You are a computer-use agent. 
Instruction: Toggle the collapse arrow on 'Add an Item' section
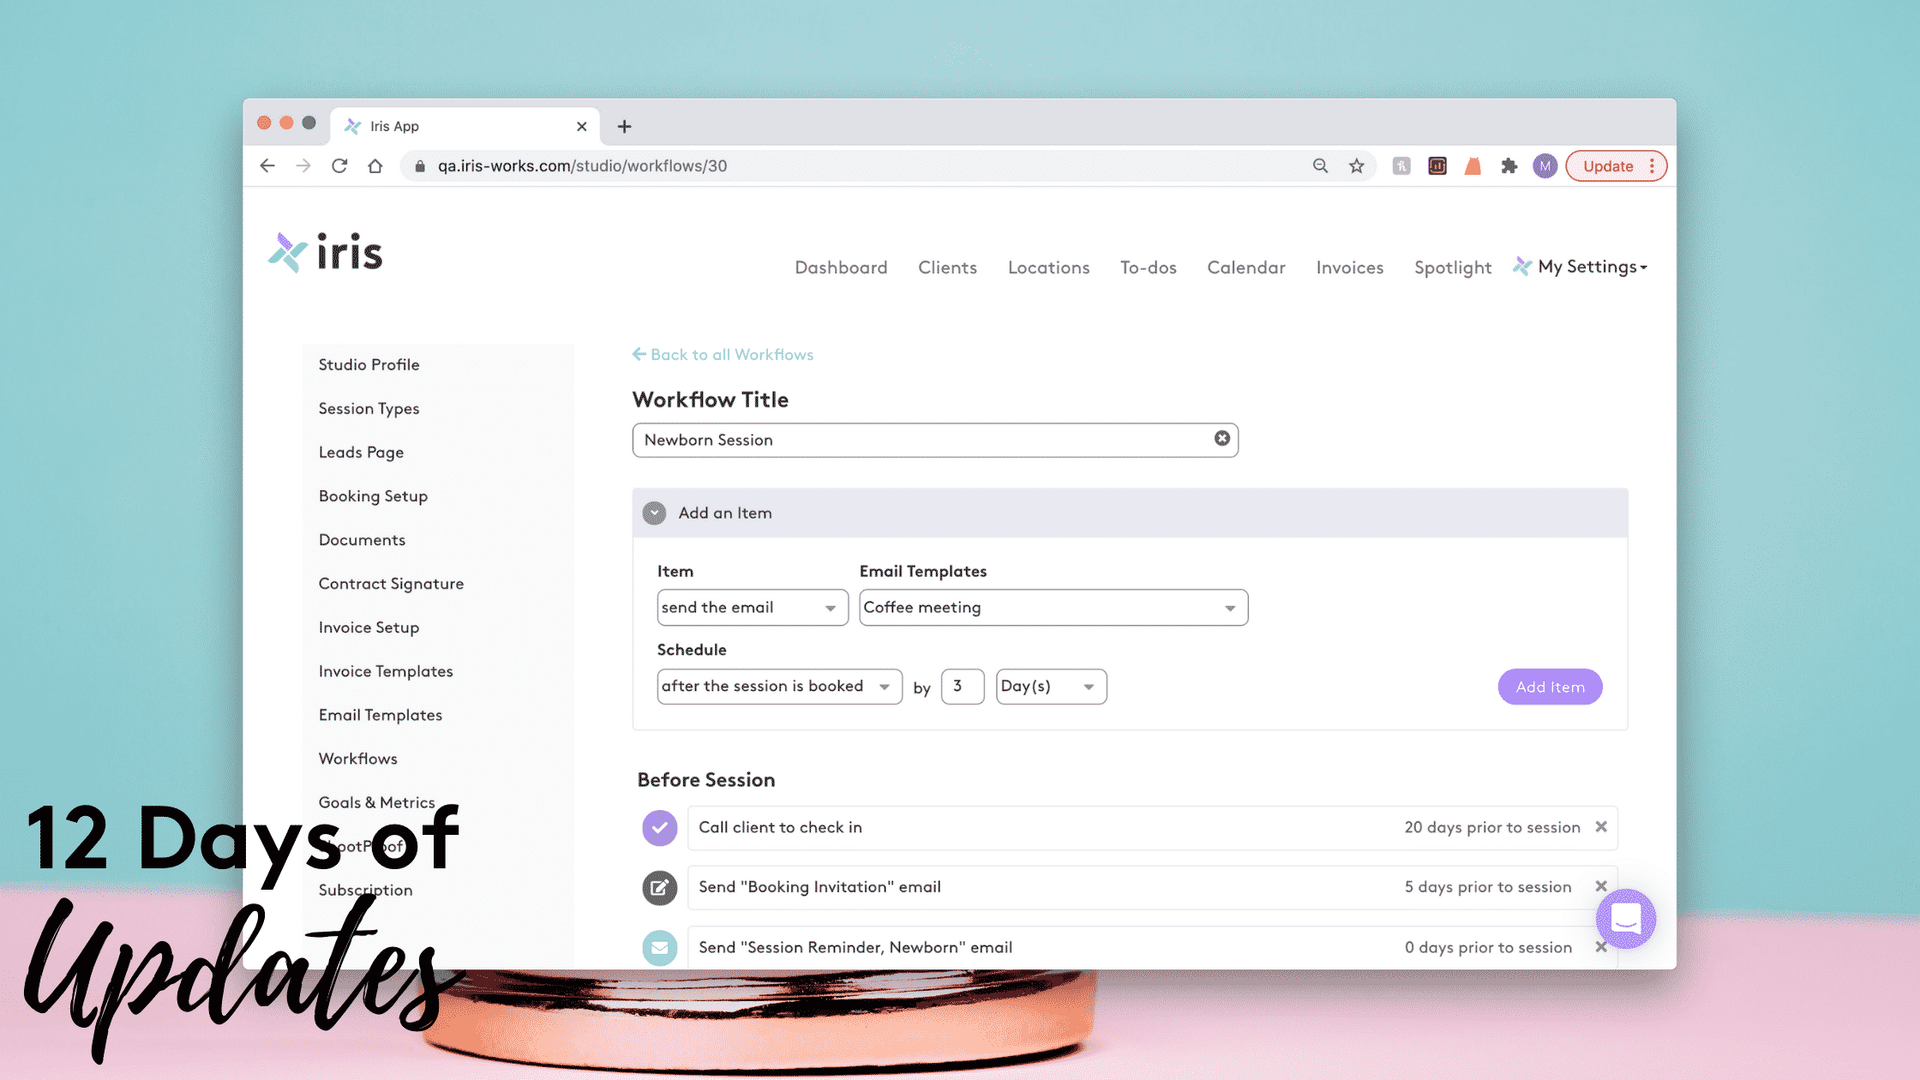click(x=654, y=512)
